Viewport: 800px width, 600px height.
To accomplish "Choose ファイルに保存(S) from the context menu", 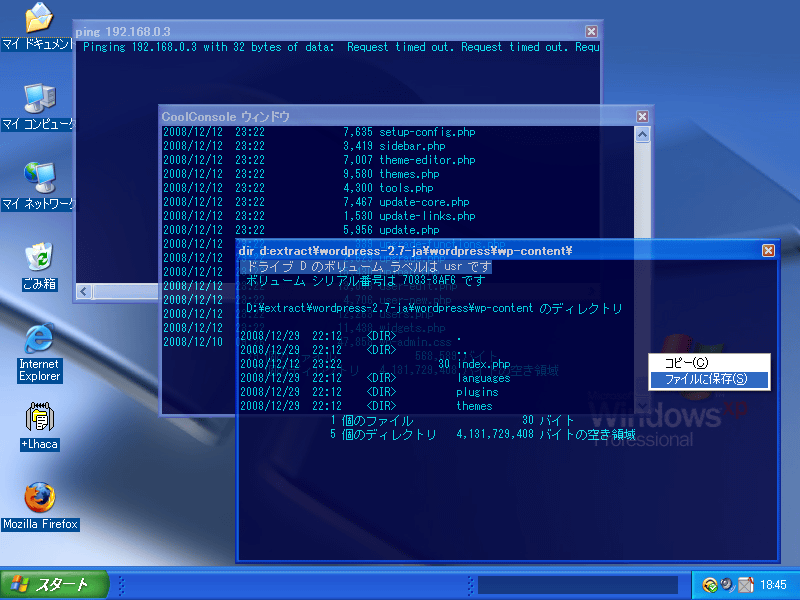I will click(709, 379).
